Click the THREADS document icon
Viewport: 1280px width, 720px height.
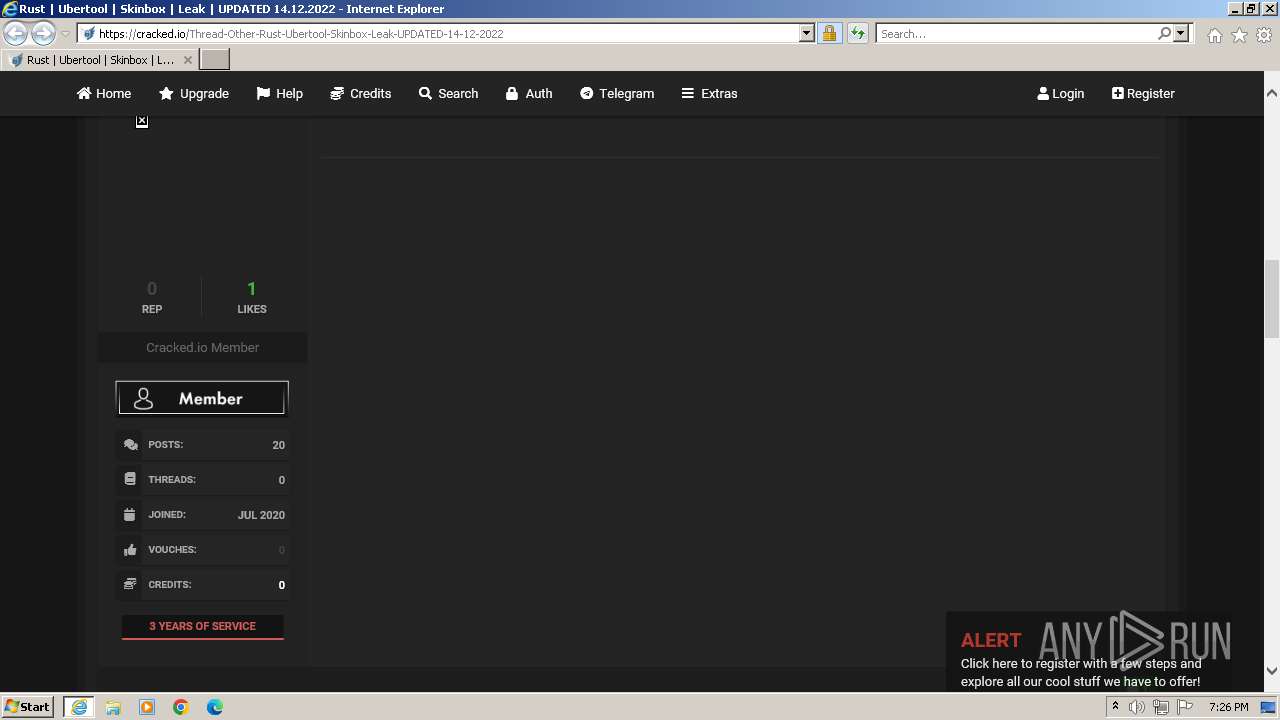(130, 480)
